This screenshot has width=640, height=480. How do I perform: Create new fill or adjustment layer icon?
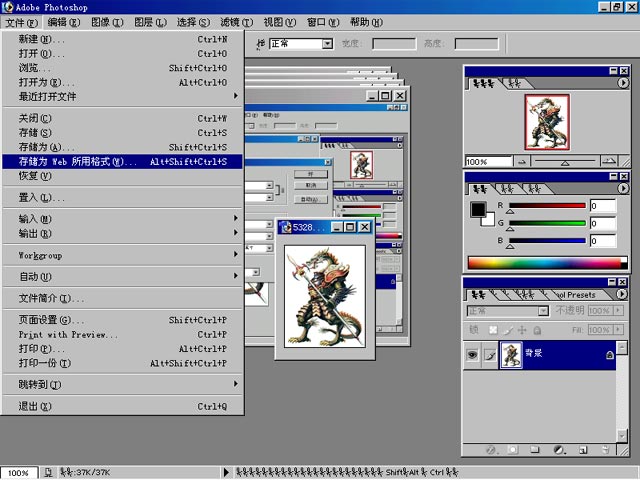click(559, 450)
